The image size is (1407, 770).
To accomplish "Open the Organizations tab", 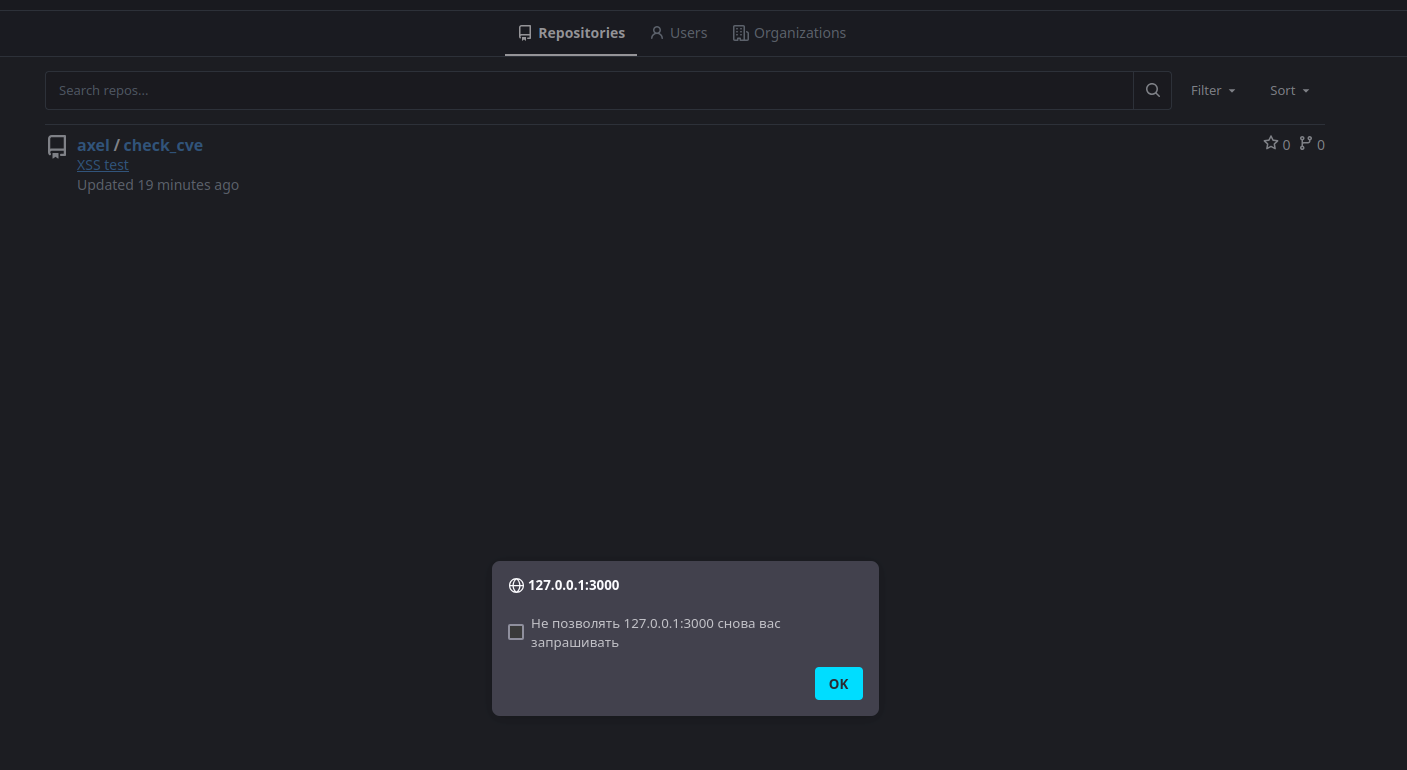I will [x=789, y=33].
